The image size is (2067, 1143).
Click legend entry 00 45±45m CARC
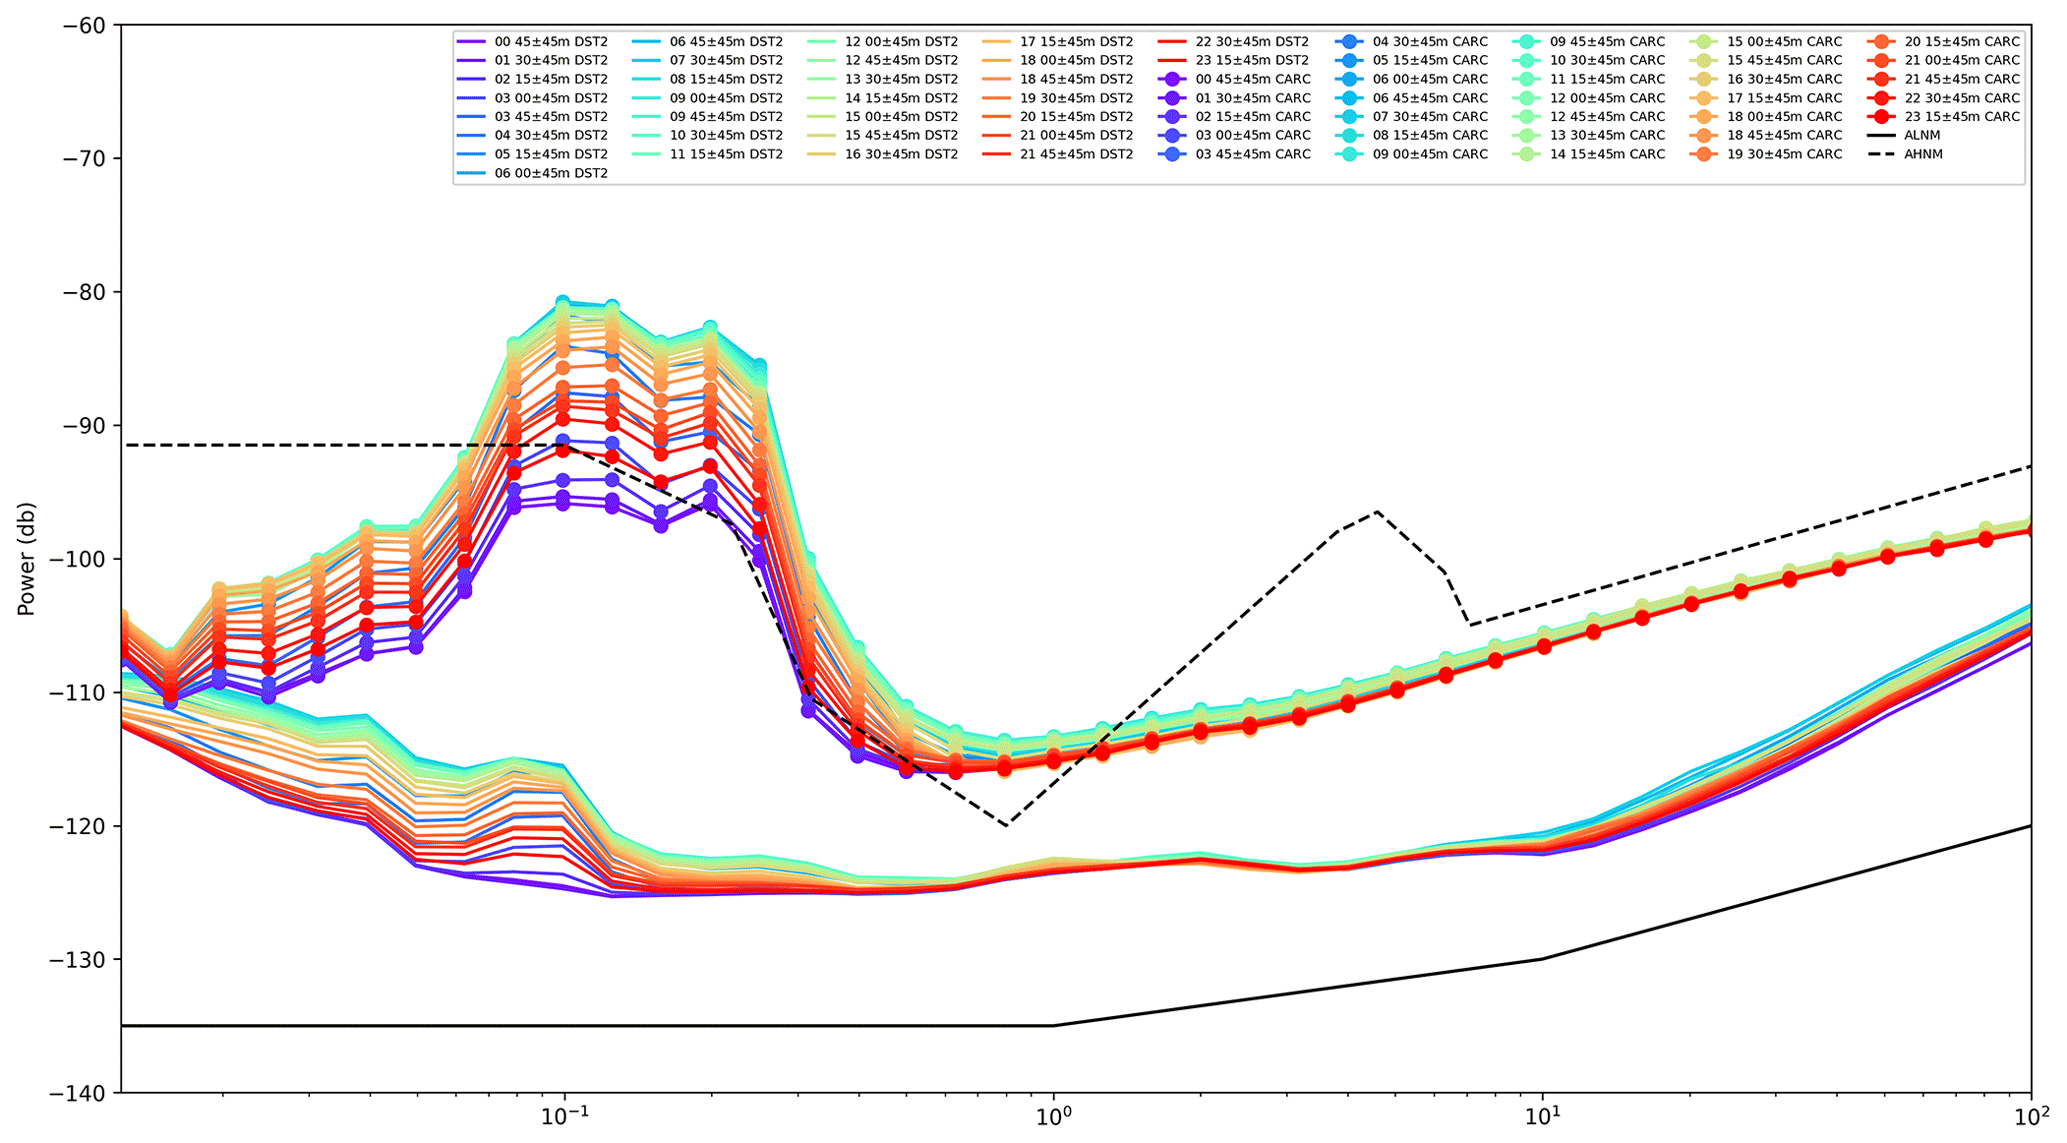(1253, 79)
